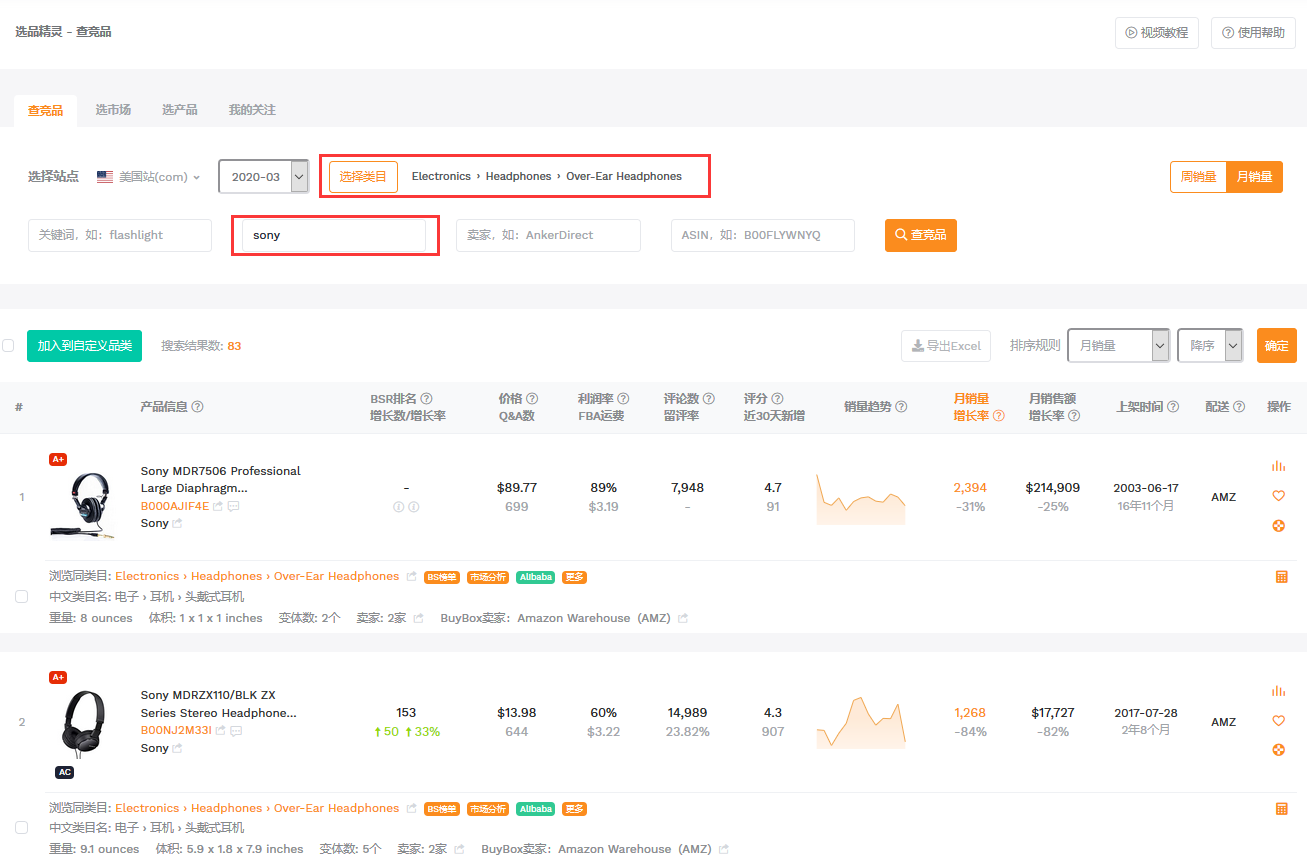Favorite the Sony MDRZX110/BLK with the heart icon

click(x=1278, y=721)
